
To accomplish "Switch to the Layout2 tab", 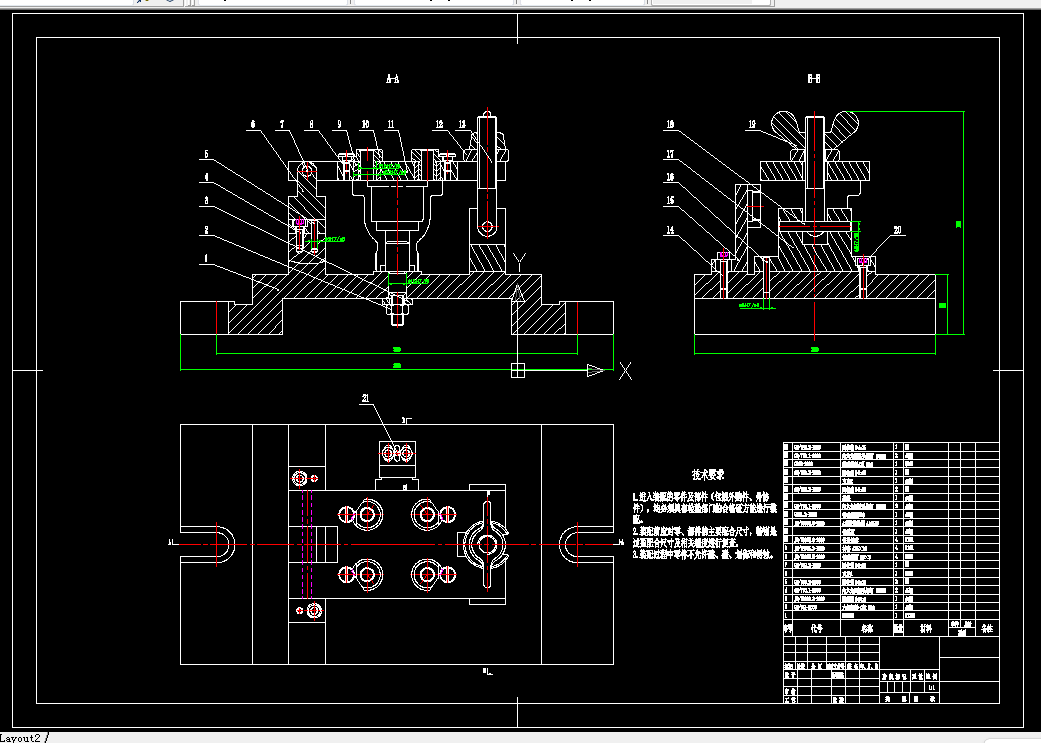I will 21,738.
